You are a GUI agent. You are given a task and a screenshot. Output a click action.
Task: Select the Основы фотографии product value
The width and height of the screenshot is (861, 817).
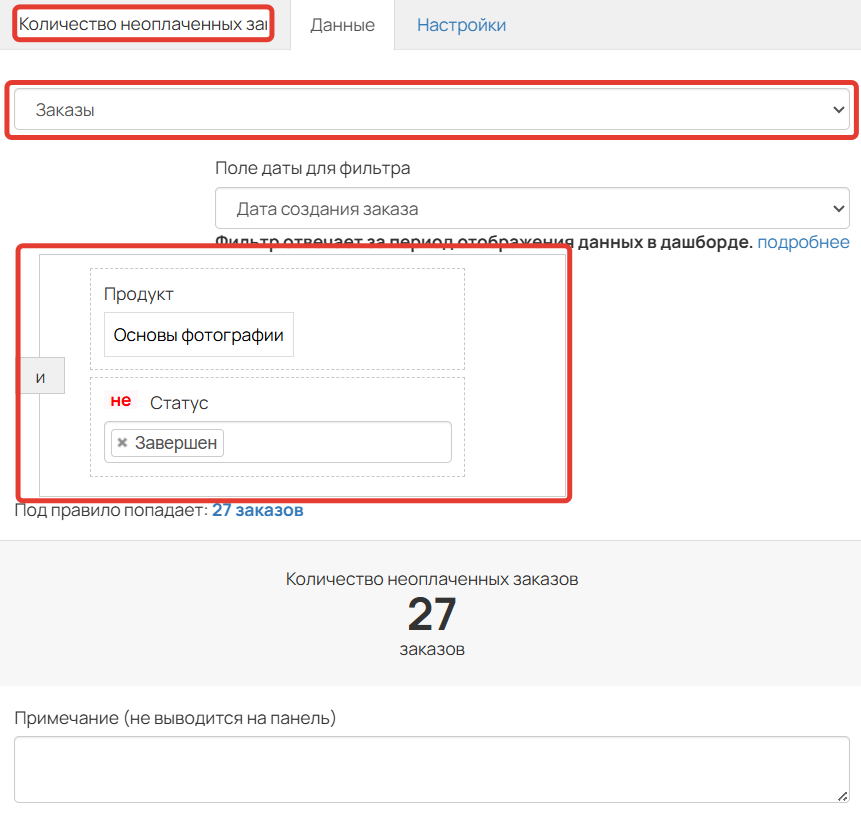[199, 335]
